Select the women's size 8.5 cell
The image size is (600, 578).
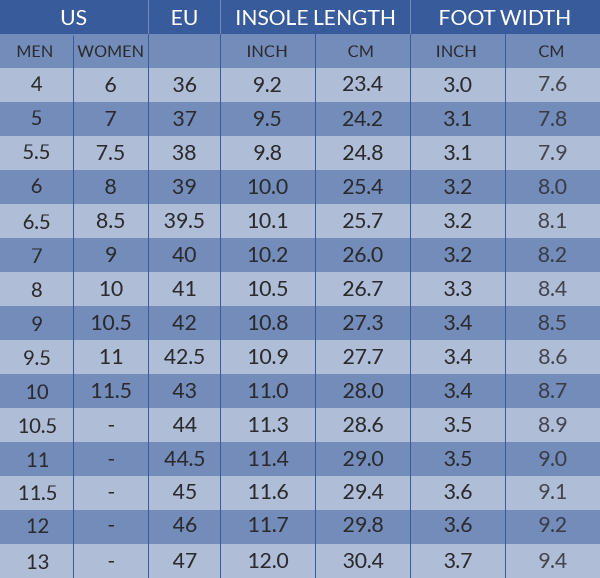click(111, 221)
